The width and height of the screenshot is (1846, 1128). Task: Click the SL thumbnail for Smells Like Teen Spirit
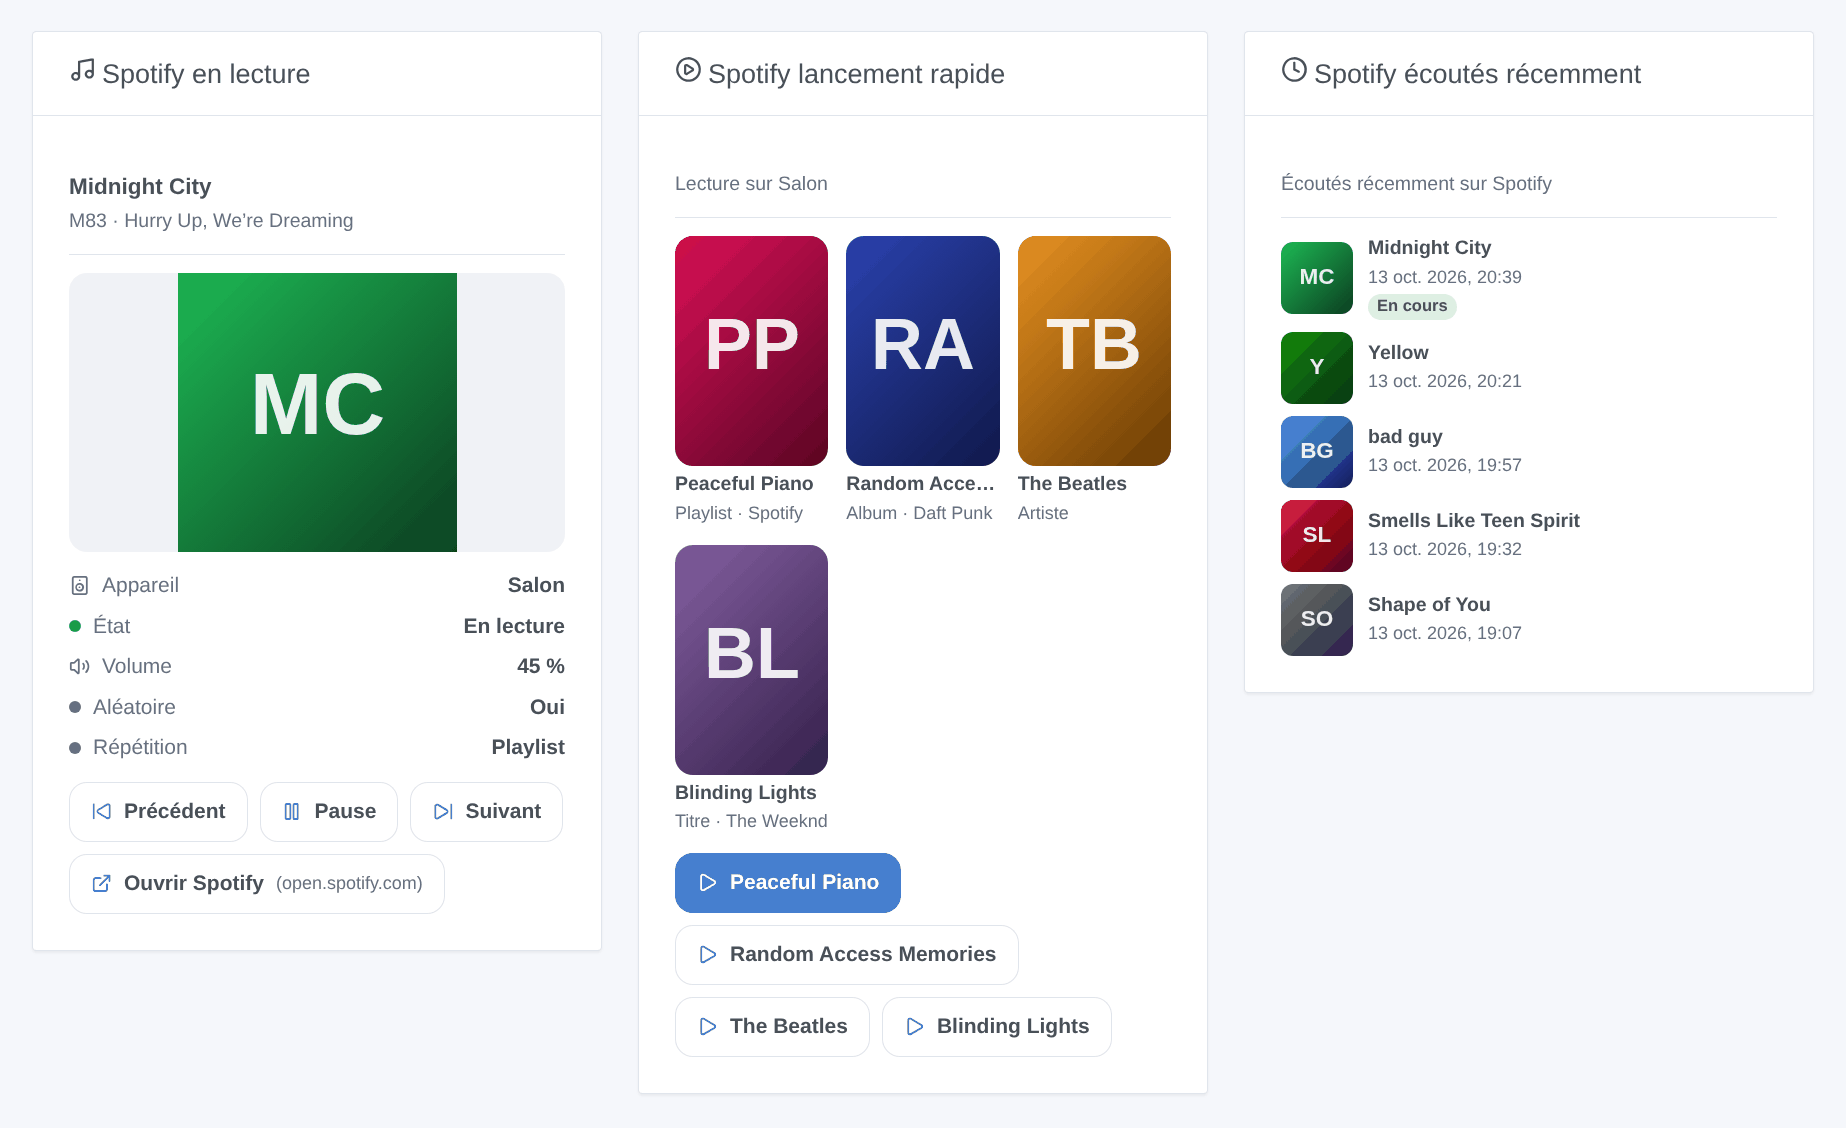pyautogui.click(x=1317, y=536)
